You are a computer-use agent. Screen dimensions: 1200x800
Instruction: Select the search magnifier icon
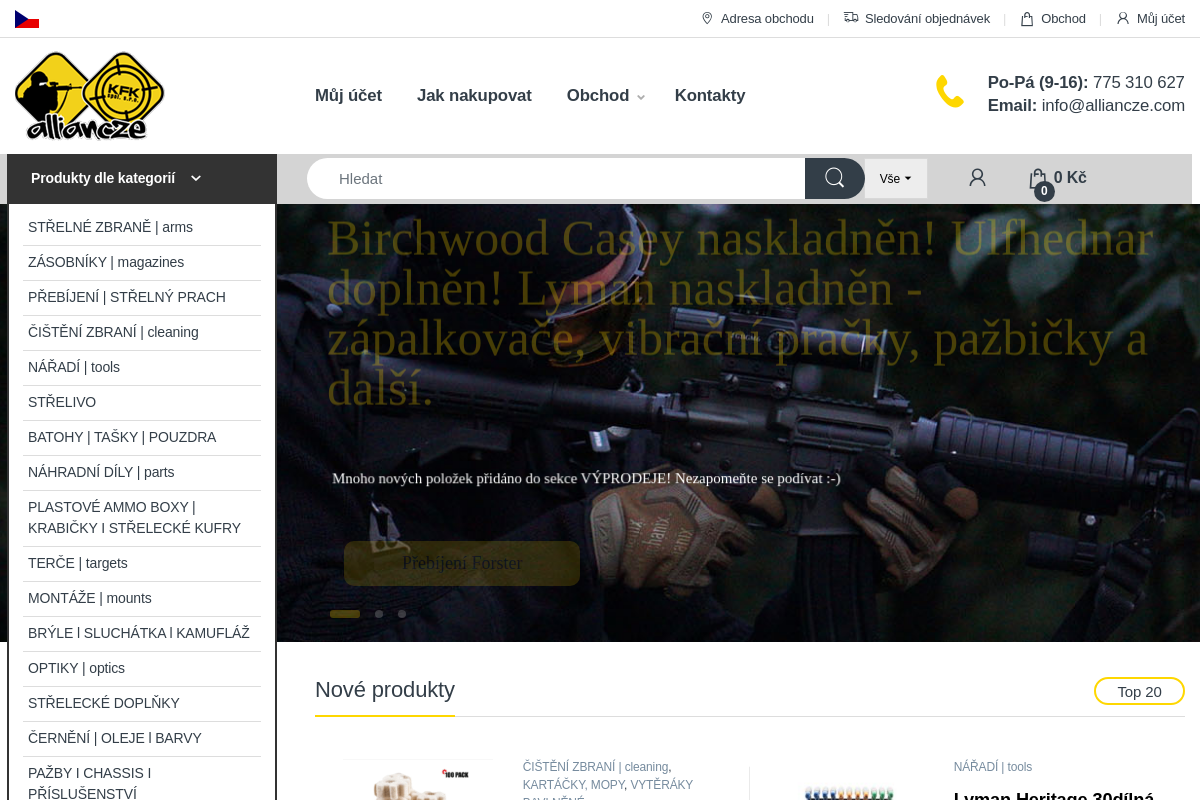click(834, 178)
